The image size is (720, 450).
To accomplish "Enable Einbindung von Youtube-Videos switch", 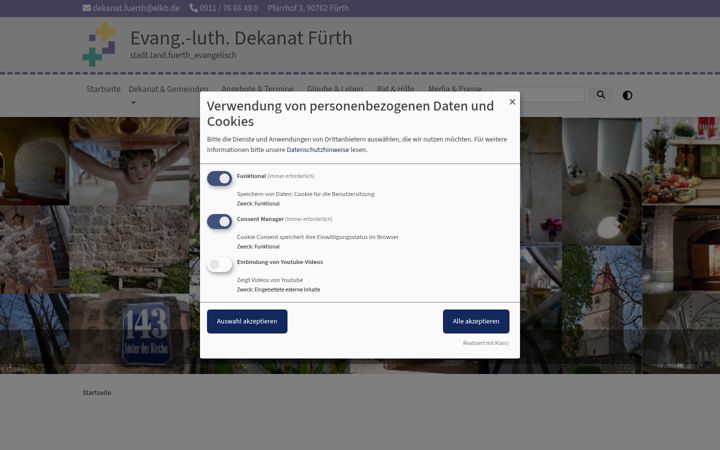I will pyautogui.click(x=219, y=264).
